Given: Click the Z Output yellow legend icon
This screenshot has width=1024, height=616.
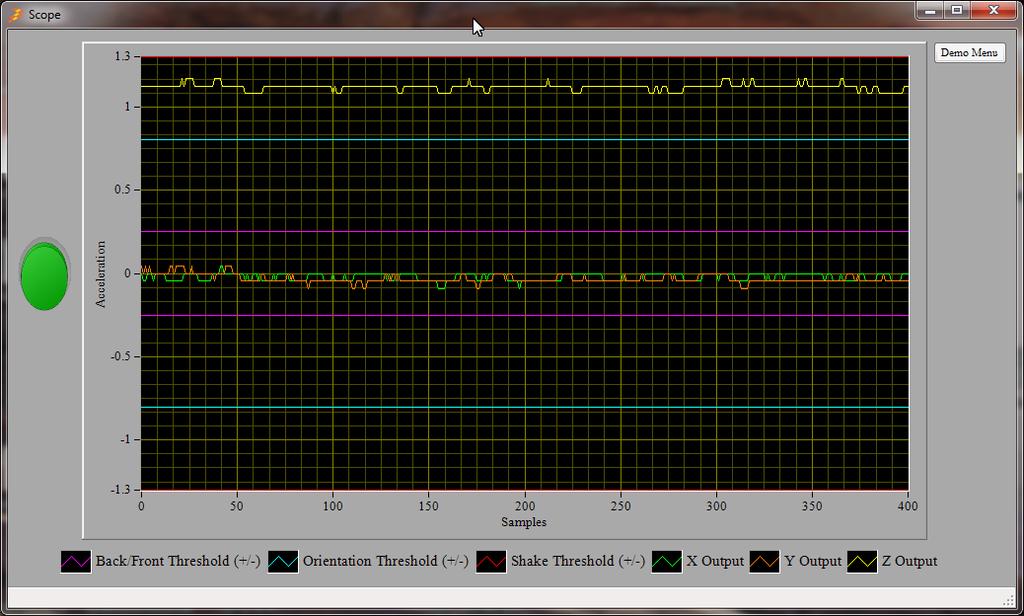Looking at the screenshot, I should [x=862, y=561].
